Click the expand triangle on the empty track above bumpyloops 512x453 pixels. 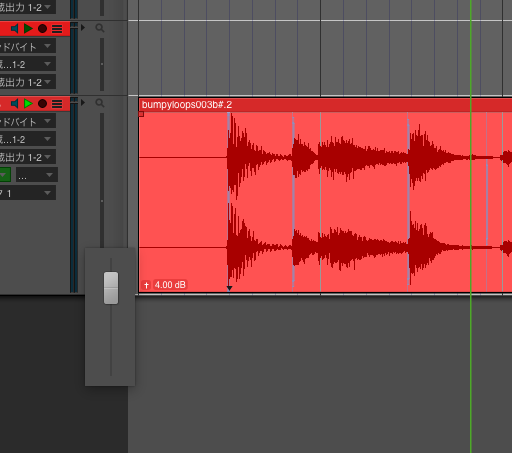click(x=83, y=27)
